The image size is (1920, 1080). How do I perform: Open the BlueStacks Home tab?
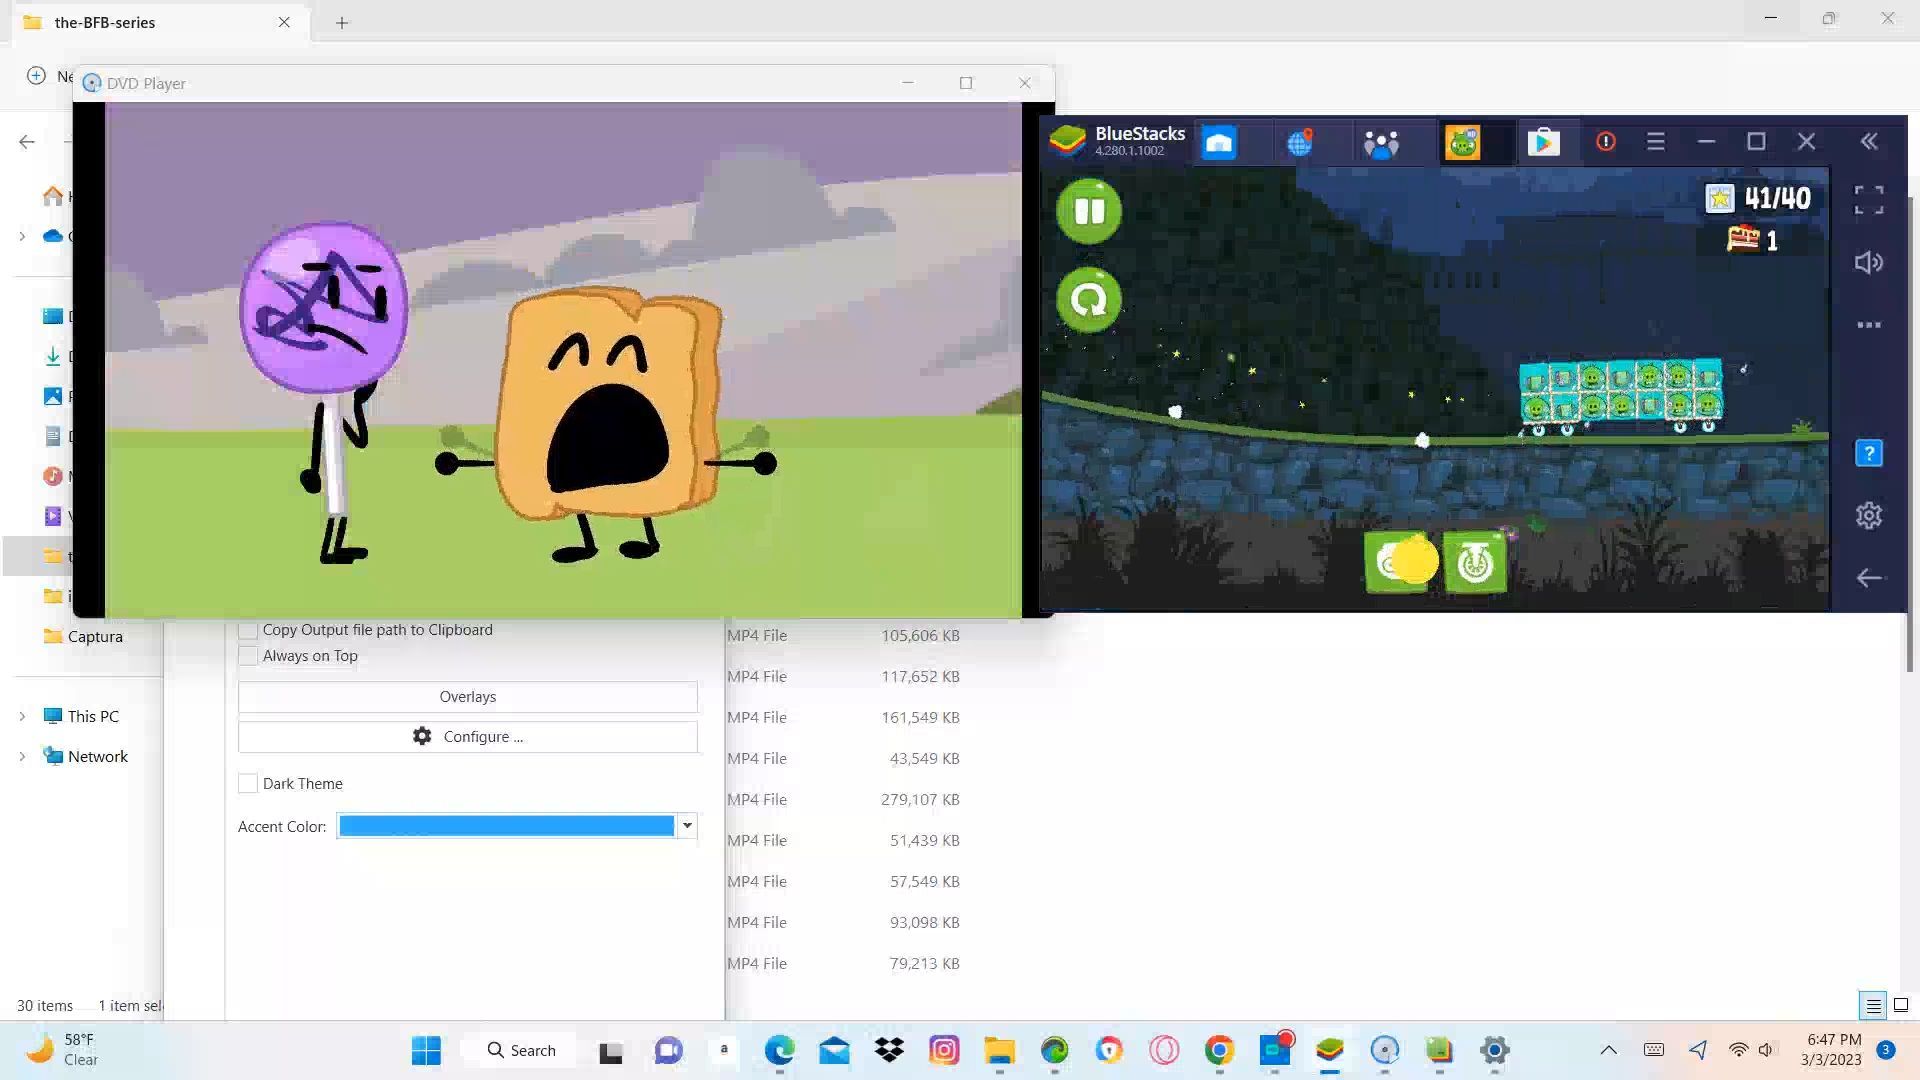1219,142
